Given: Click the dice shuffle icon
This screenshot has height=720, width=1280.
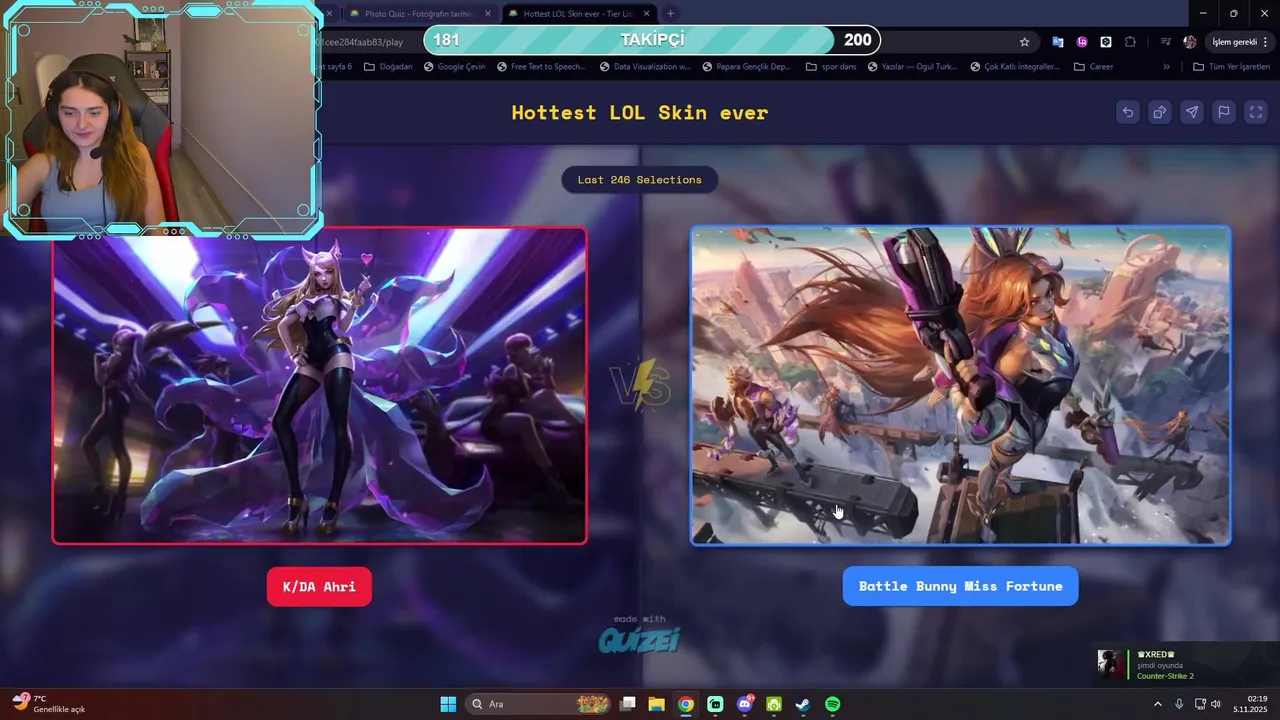Looking at the screenshot, I should (1160, 112).
